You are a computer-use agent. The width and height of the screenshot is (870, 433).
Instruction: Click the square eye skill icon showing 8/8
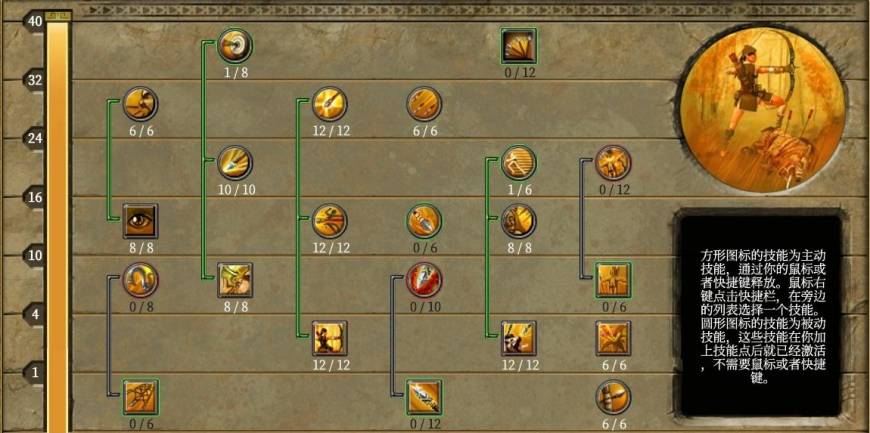coord(140,221)
